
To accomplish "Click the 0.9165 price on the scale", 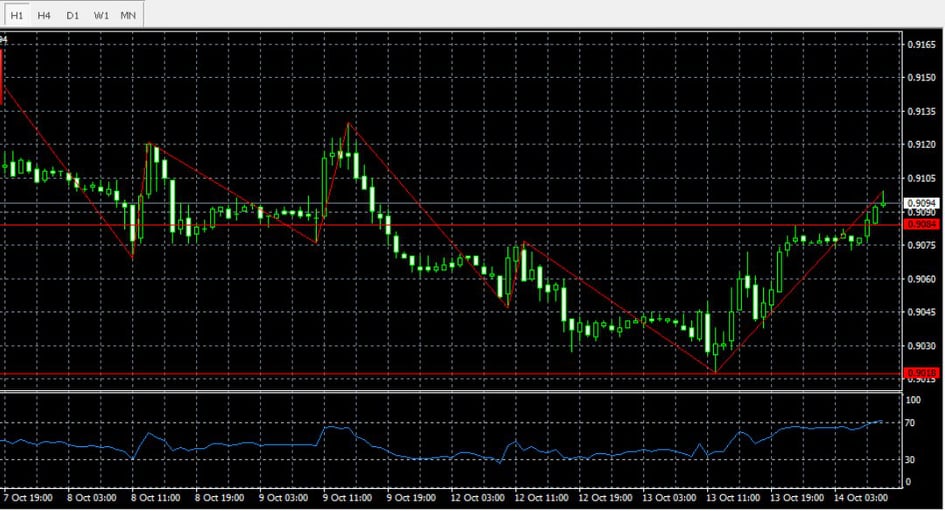I will tap(920, 45).
